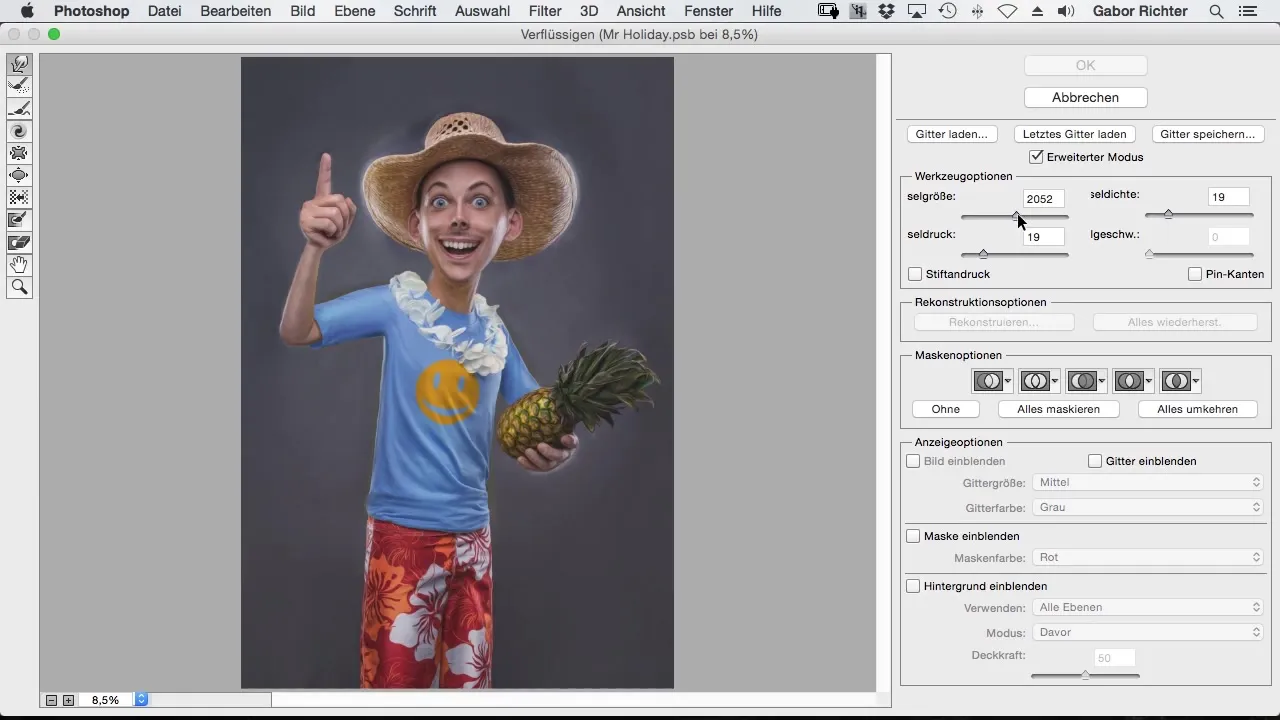
Task: Open the fifth mask option (invert selection)
Action: pos(1181,381)
